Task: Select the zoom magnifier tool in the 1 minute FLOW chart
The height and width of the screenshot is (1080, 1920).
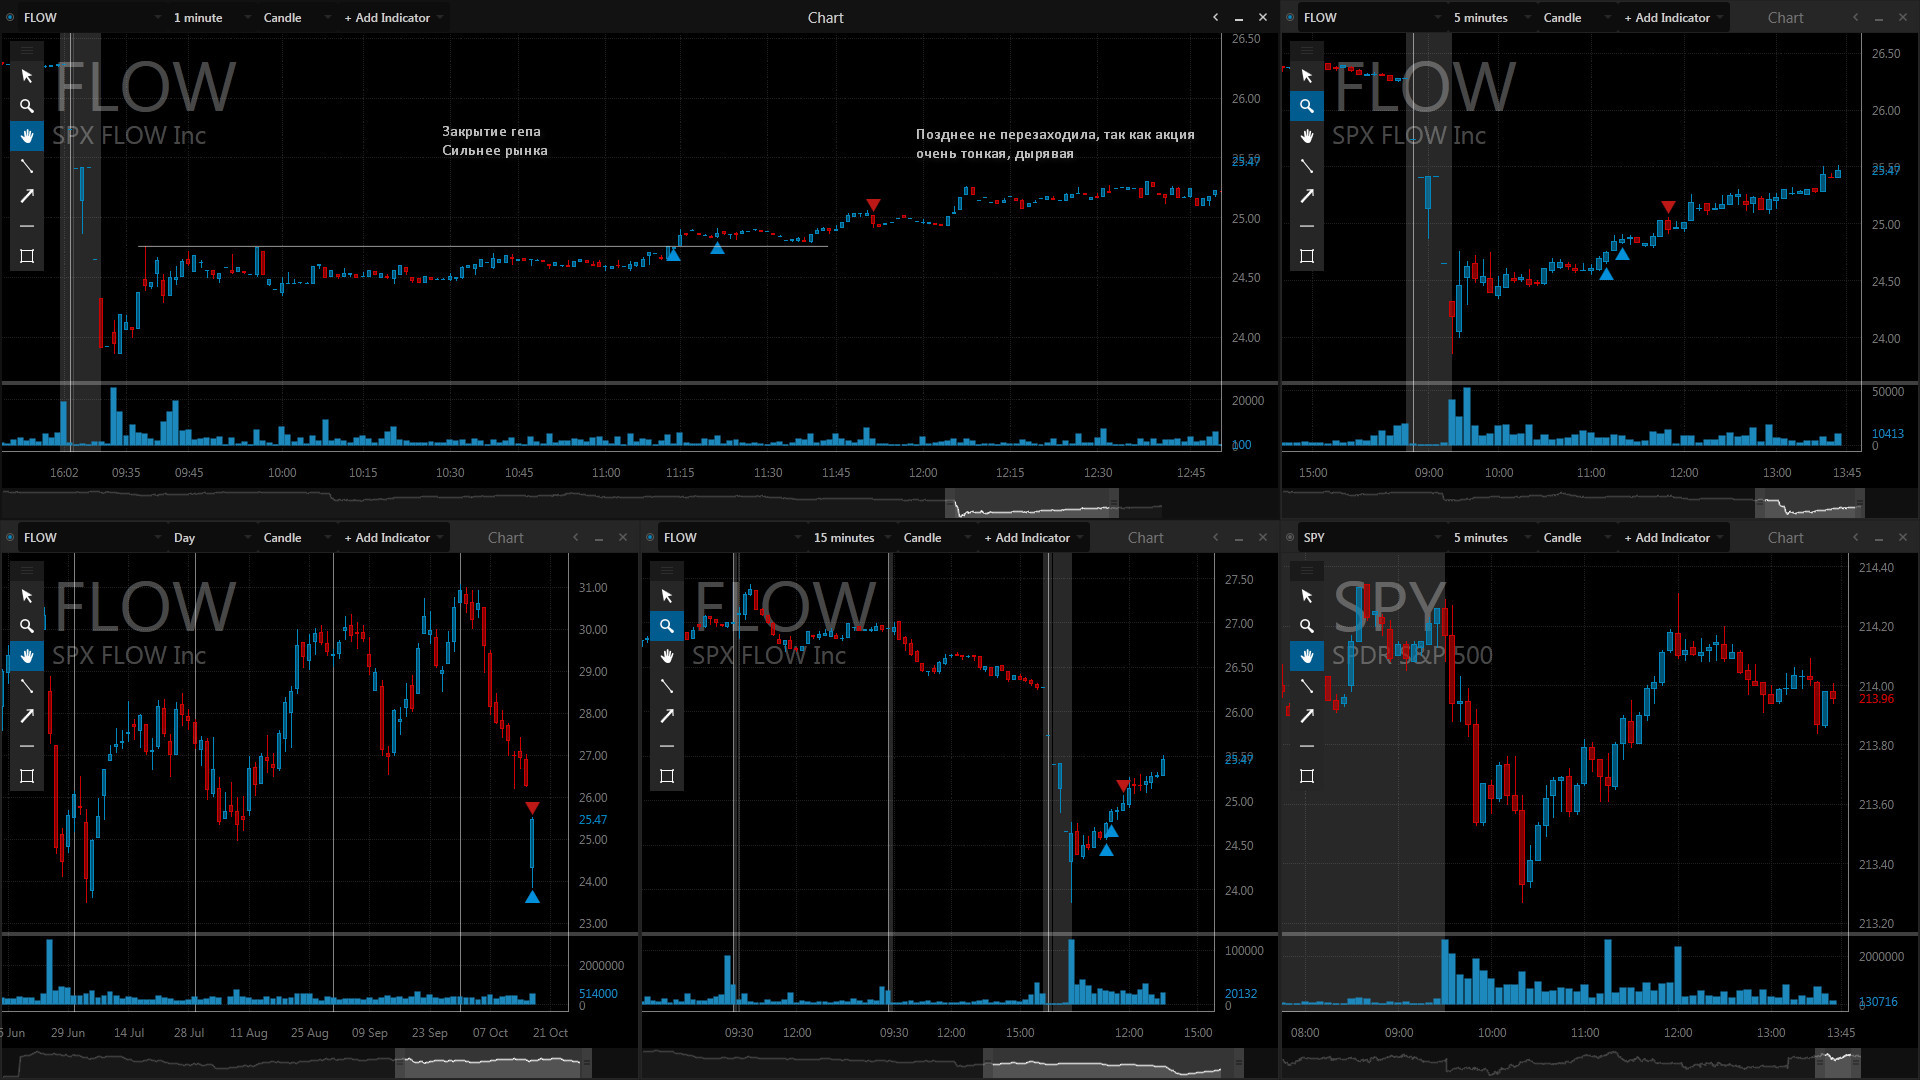Action: click(27, 106)
